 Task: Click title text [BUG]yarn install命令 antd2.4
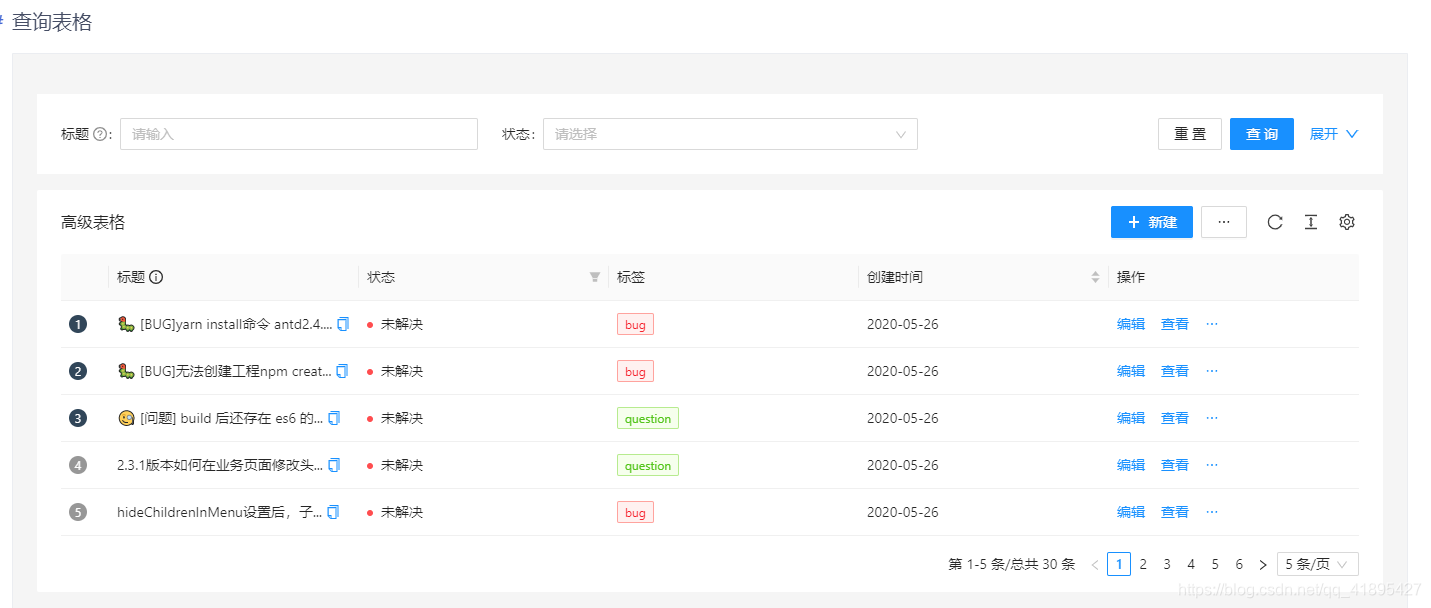click(236, 324)
